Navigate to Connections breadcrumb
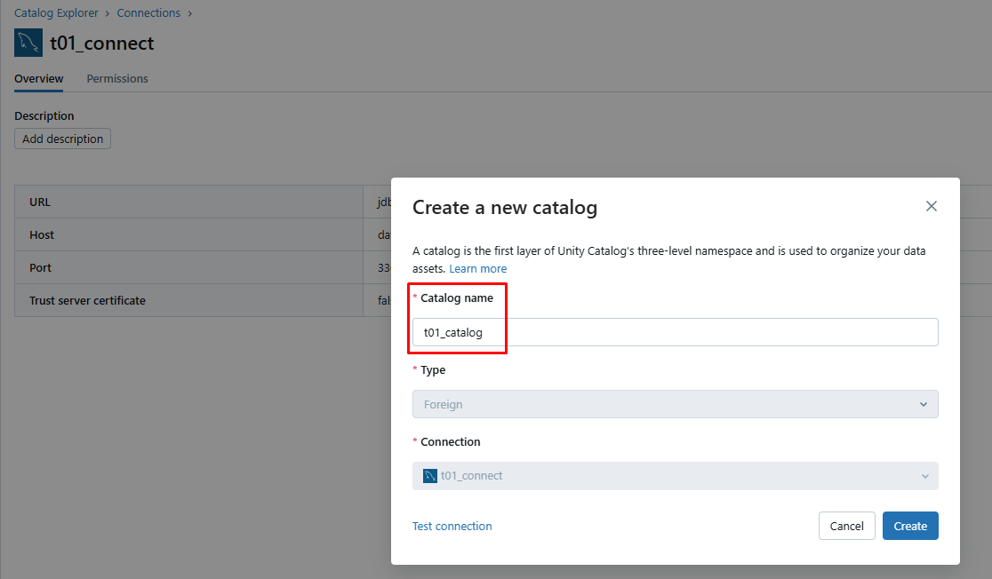992x579 pixels. 149,13
